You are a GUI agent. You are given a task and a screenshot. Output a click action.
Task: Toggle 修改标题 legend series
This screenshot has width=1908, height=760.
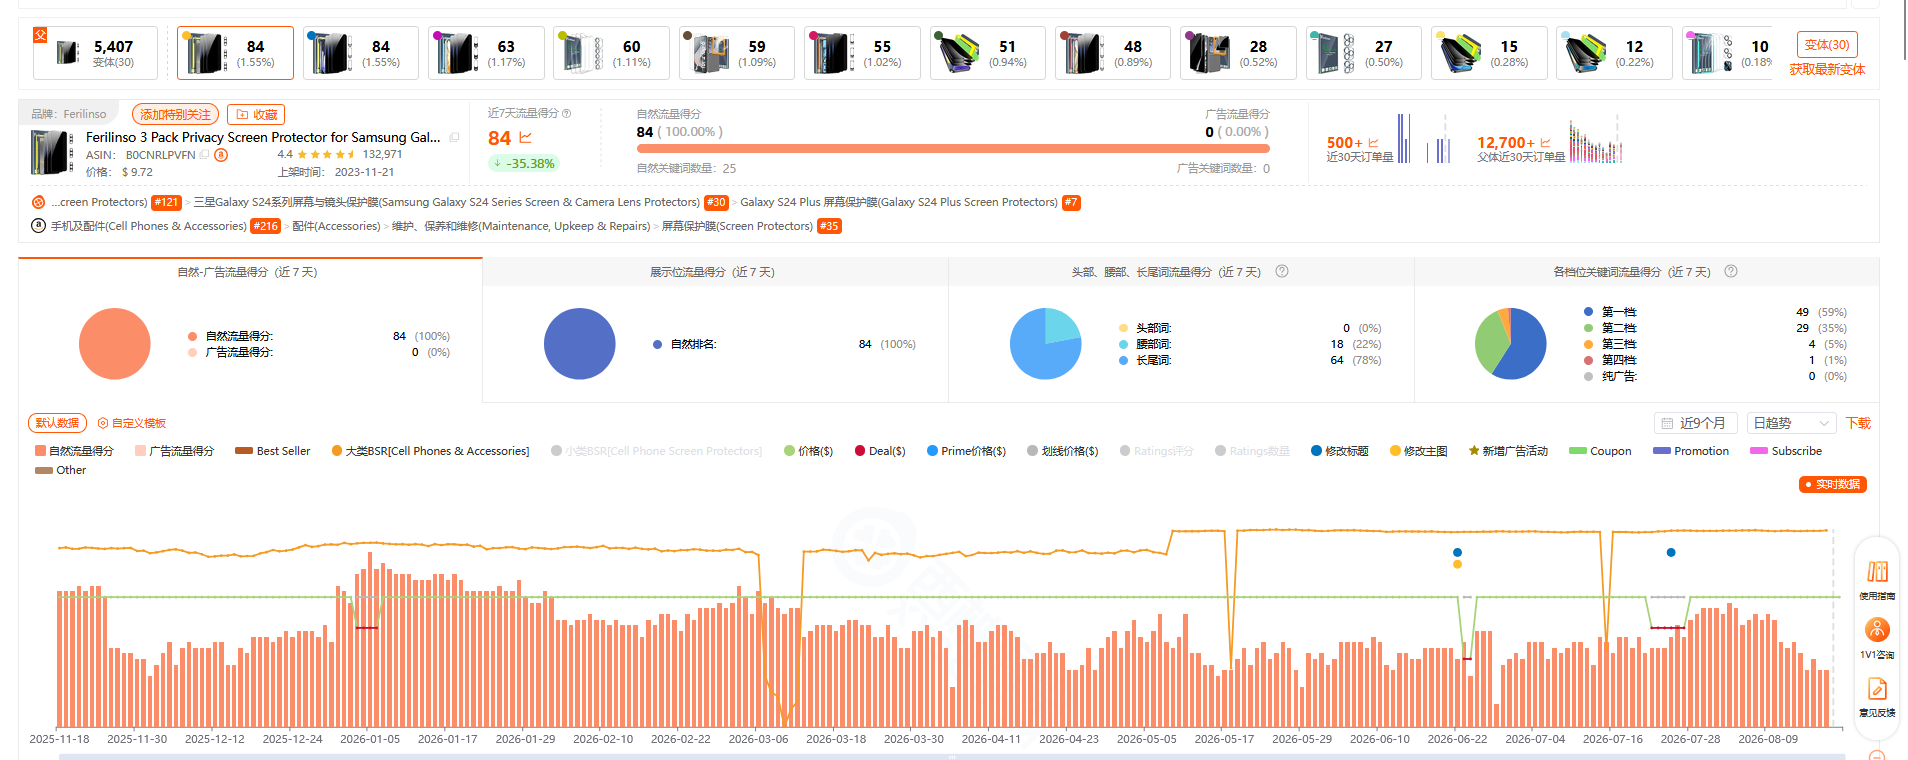click(x=1339, y=451)
